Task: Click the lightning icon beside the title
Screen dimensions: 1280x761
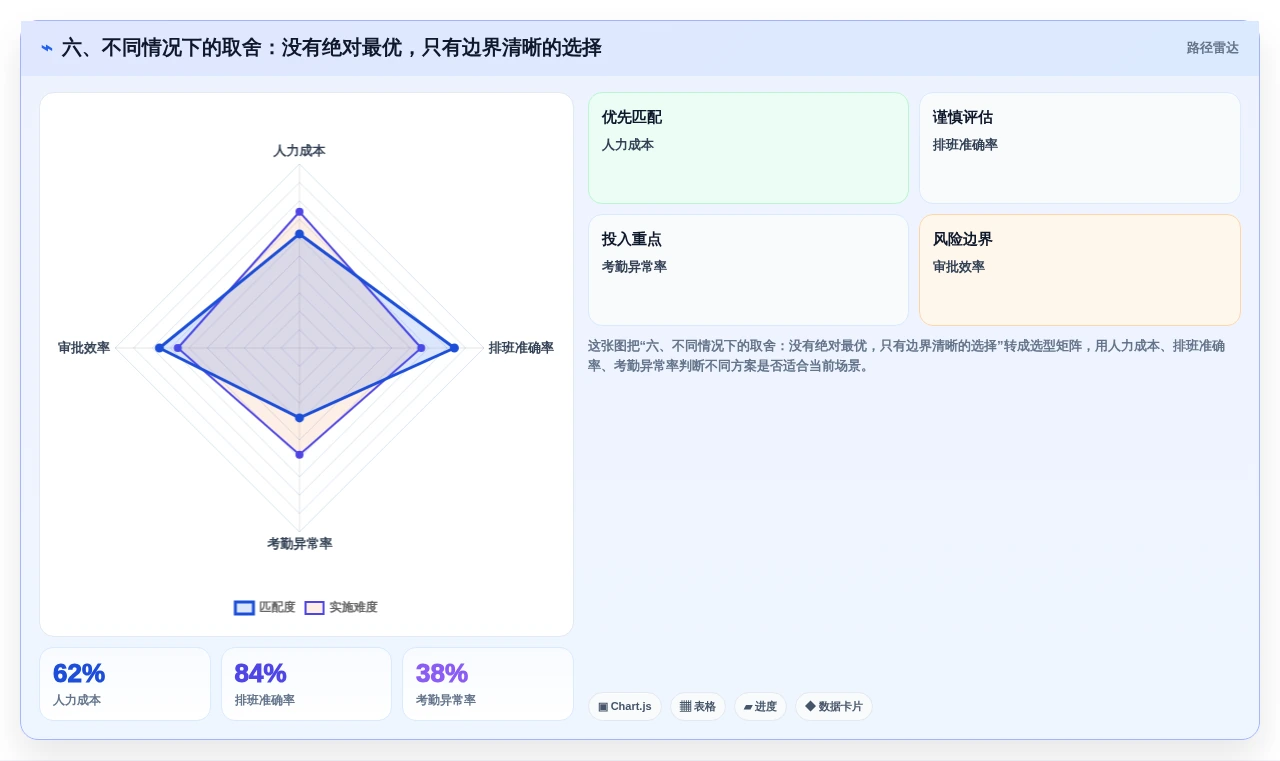Action: coord(47,48)
